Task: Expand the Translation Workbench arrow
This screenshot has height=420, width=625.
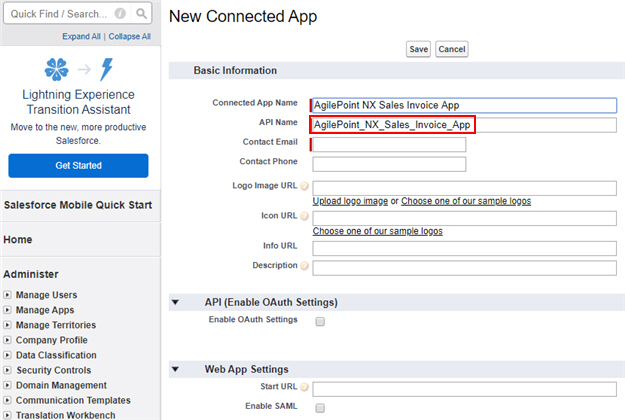Action: [7, 415]
